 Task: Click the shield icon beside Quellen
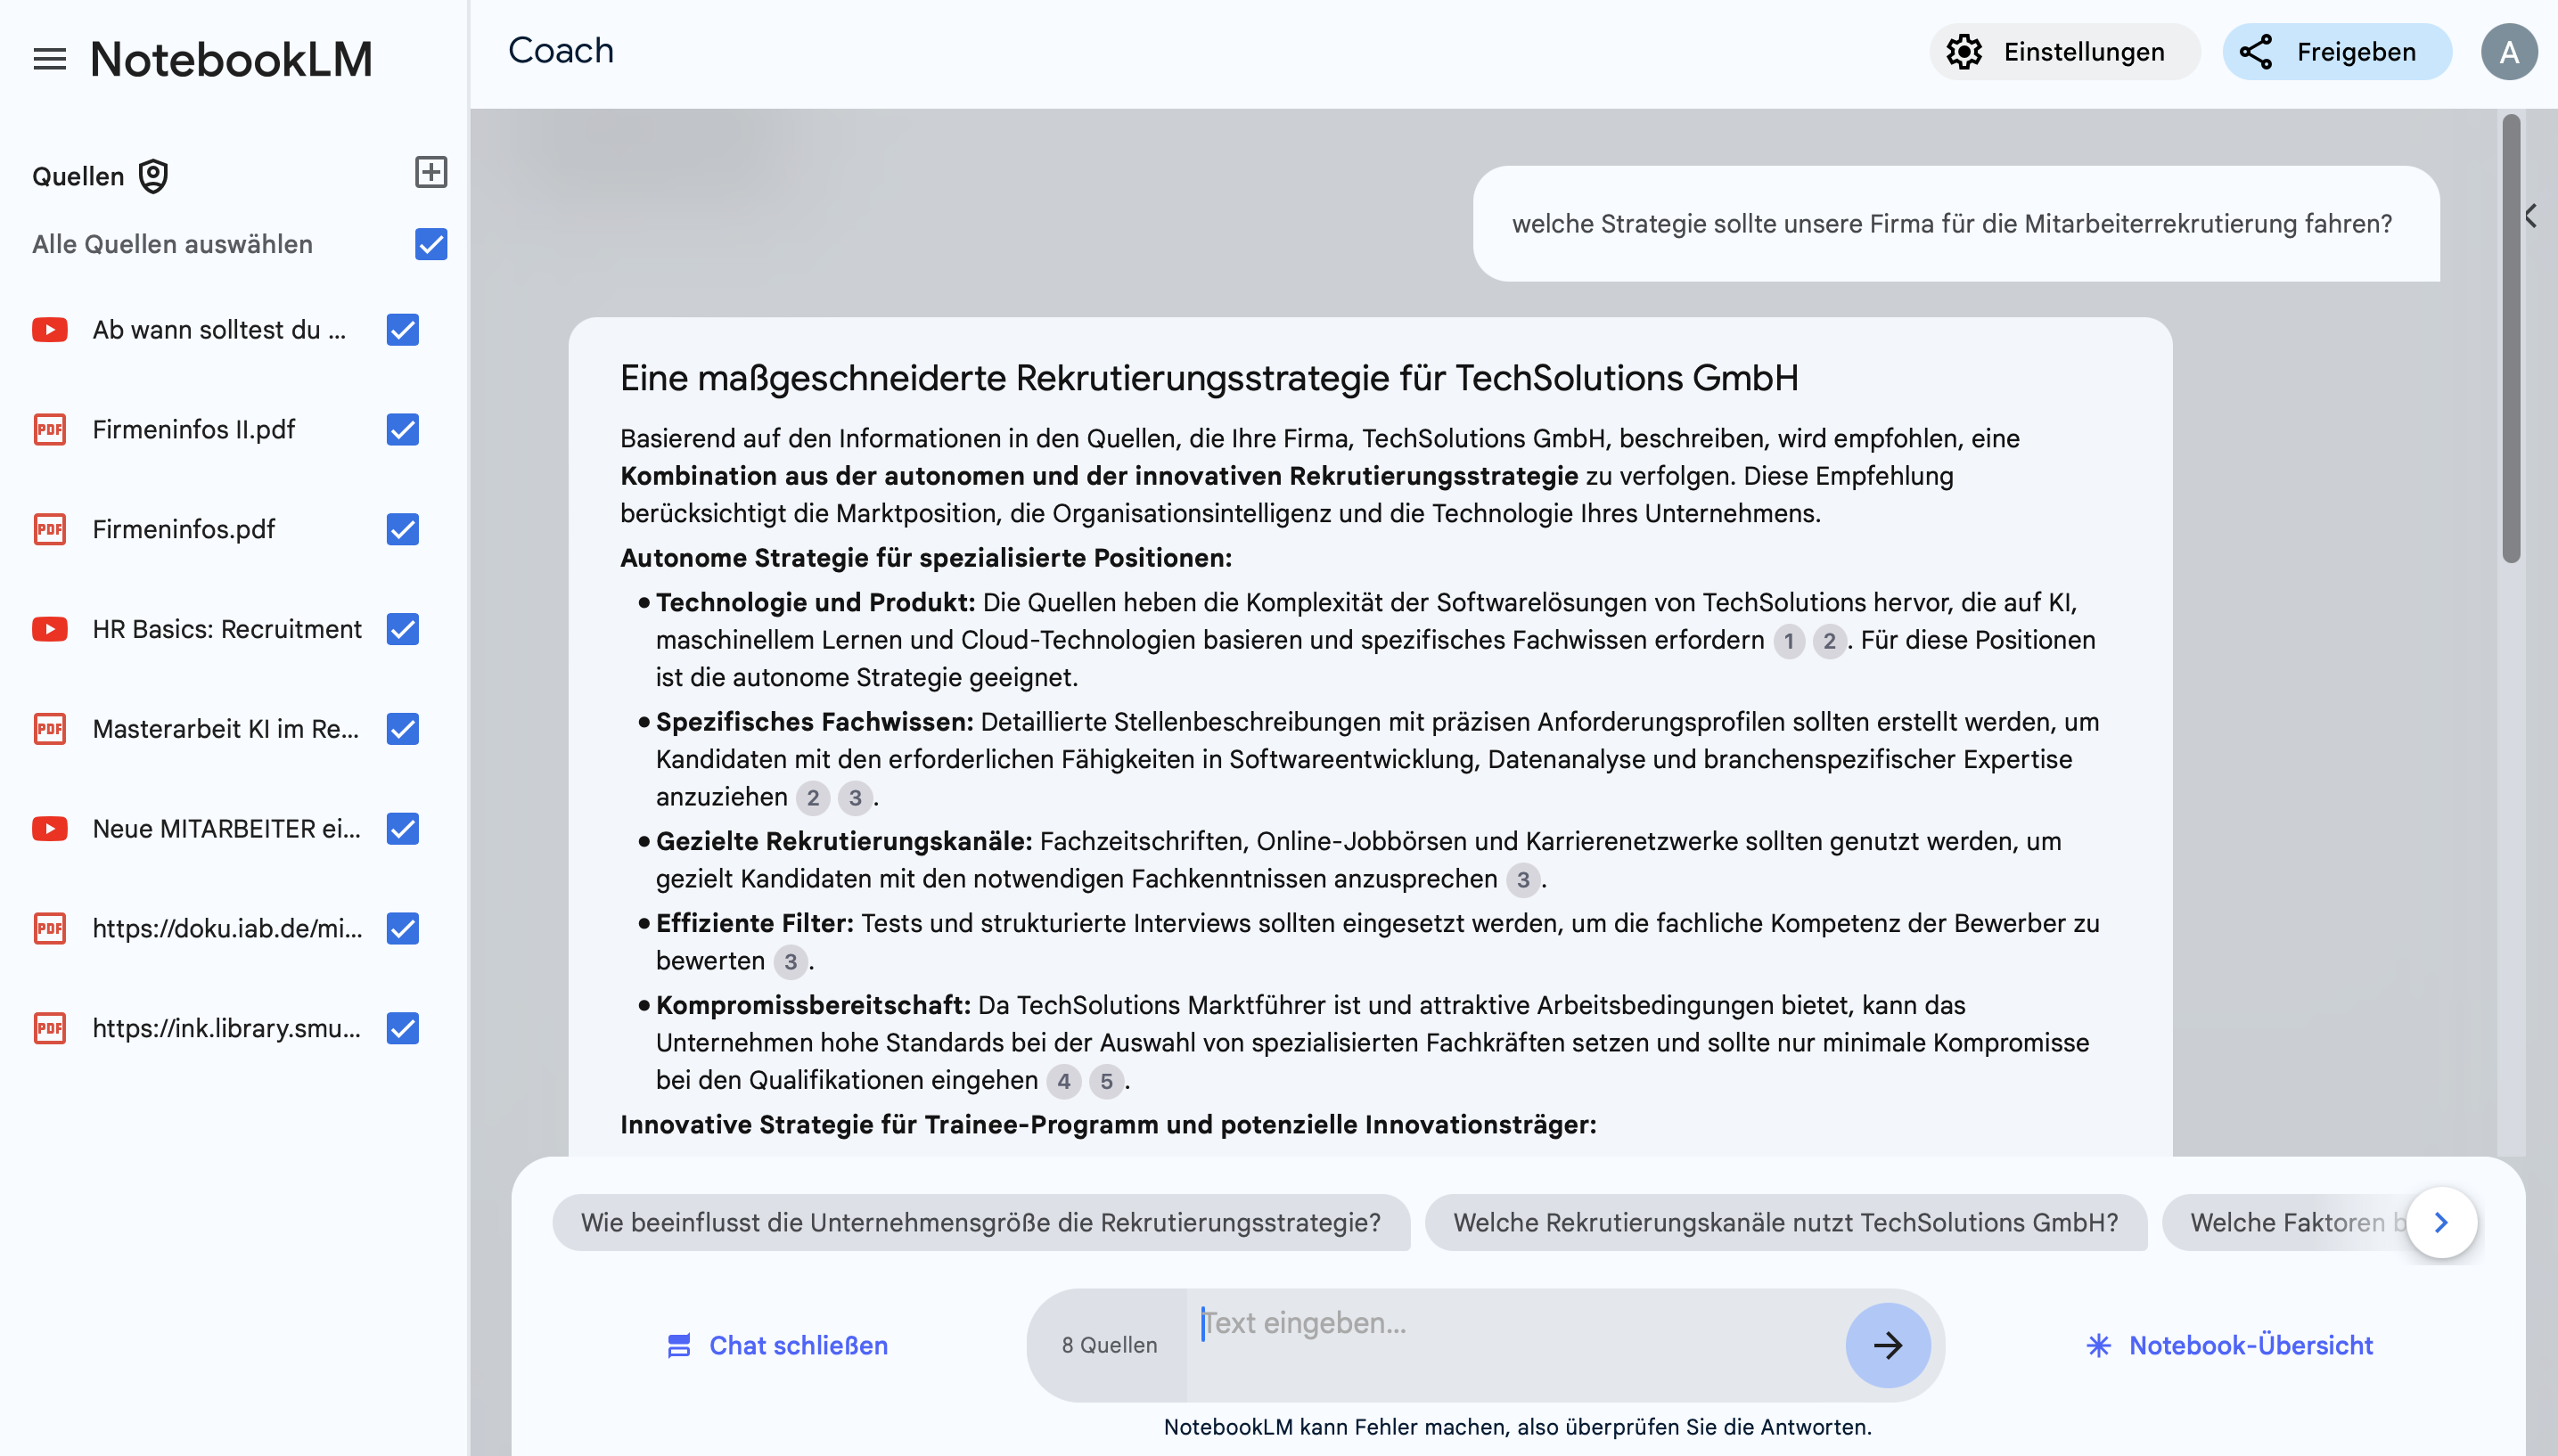(153, 176)
